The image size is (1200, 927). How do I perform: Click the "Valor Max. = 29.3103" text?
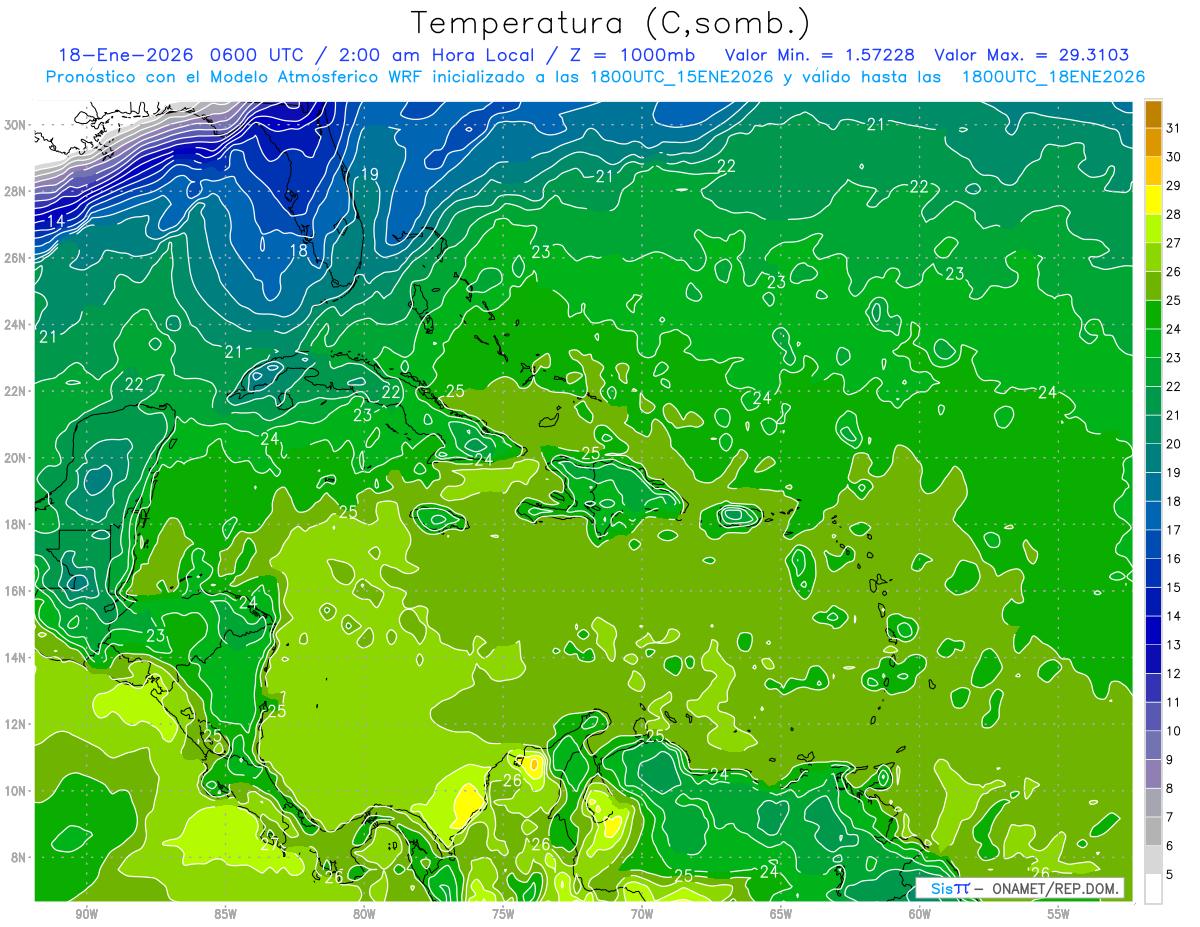tap(1032, 55)
